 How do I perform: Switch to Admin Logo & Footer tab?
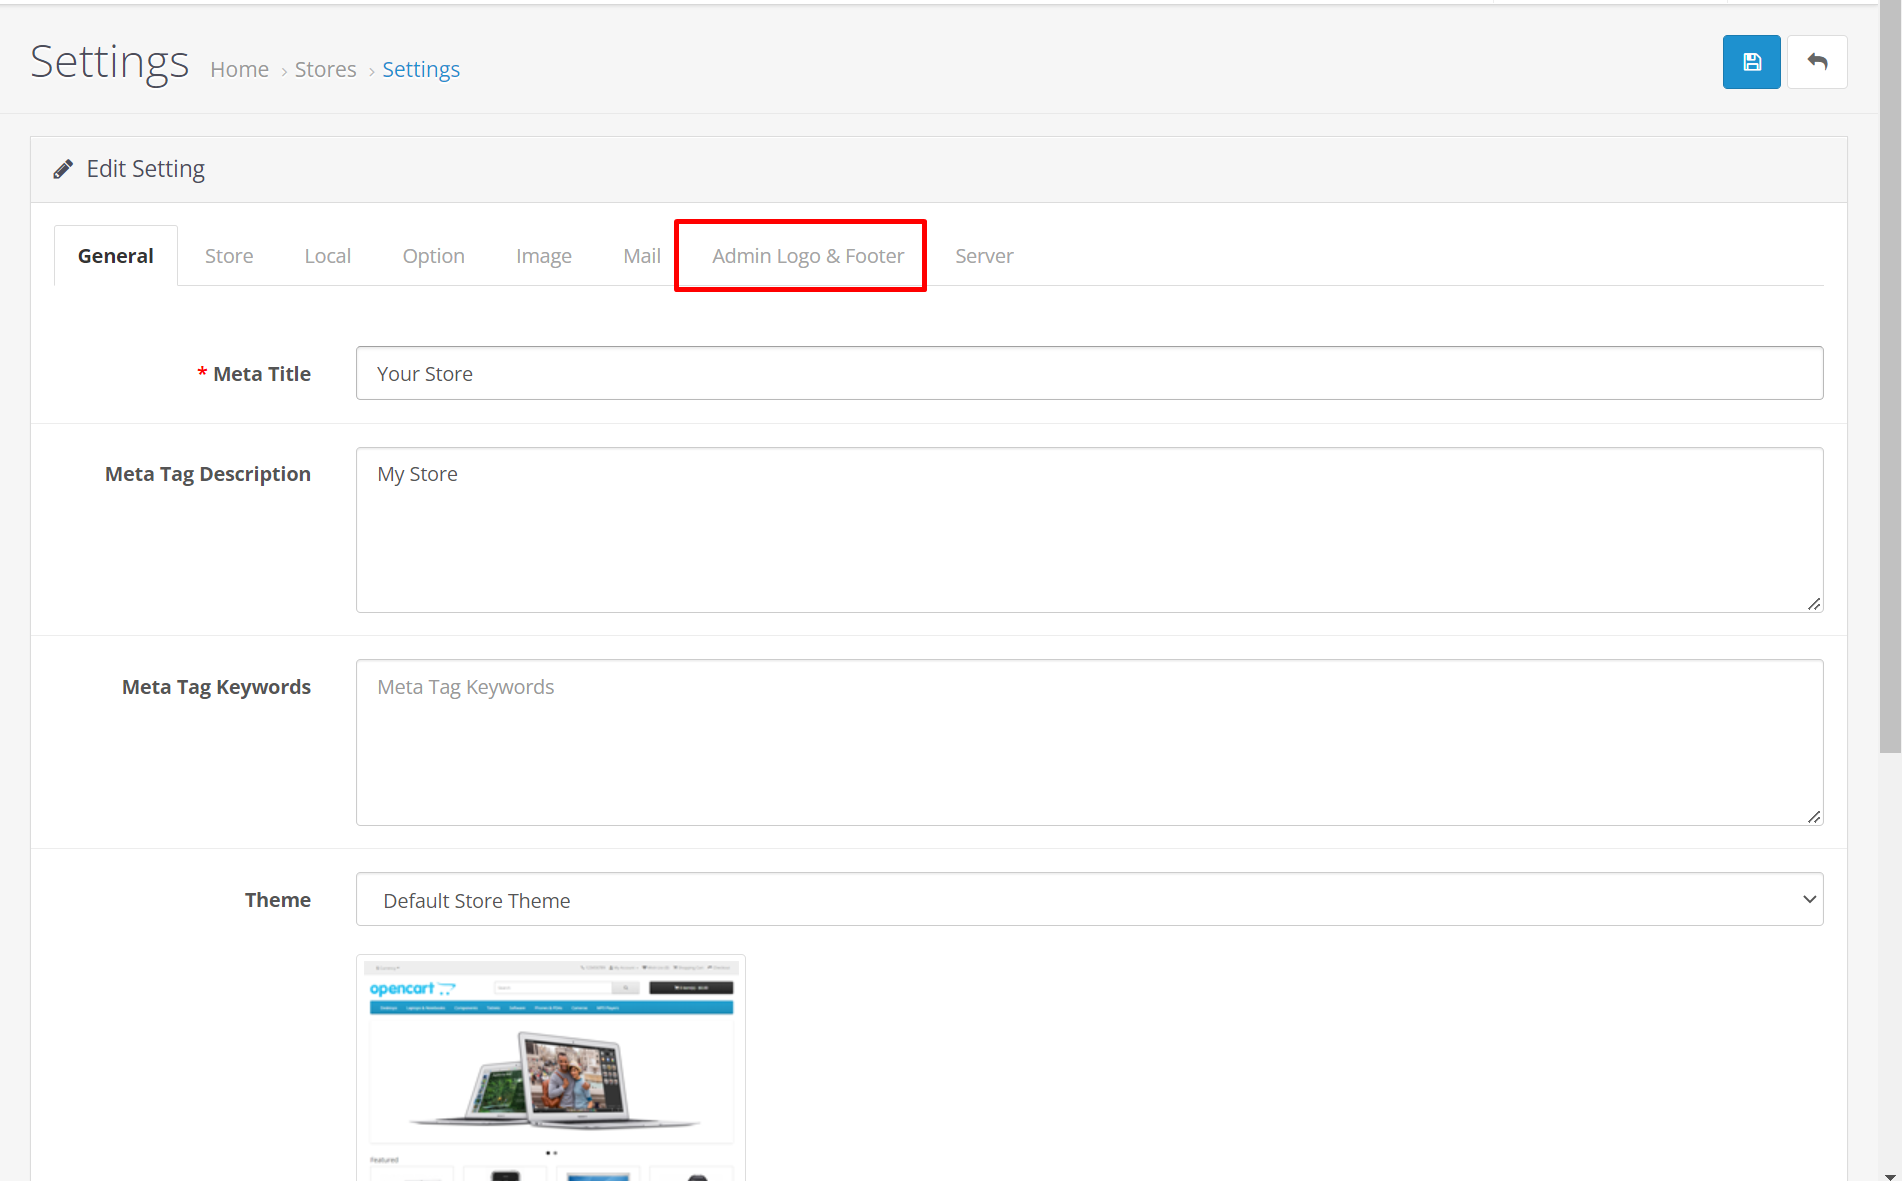click(x=807, y=256)
